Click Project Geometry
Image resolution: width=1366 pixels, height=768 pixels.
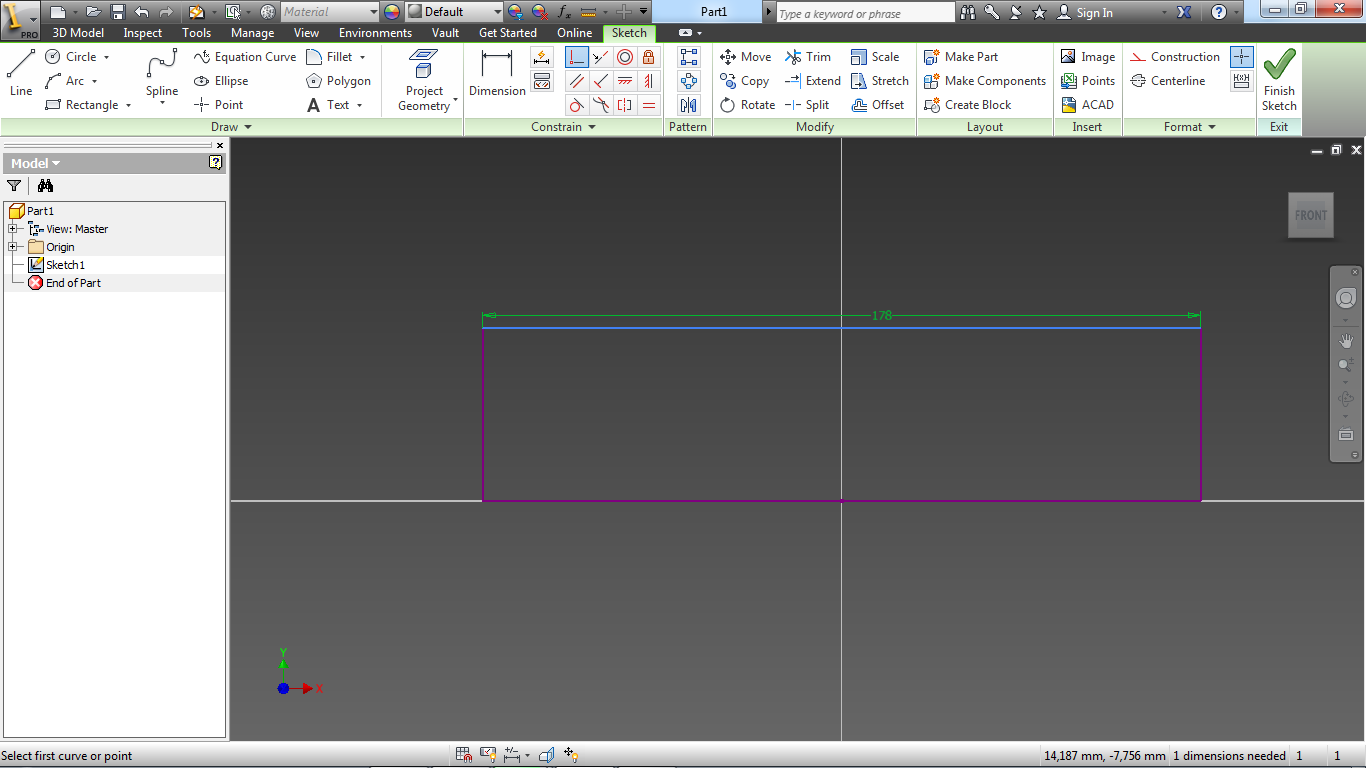pos(424,80)
